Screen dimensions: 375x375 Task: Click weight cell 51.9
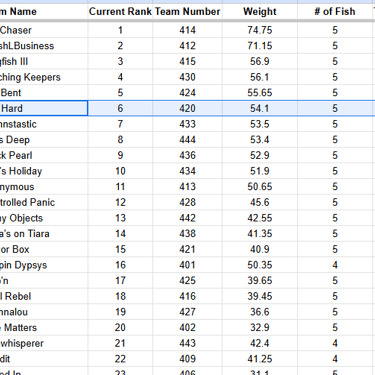260,171
